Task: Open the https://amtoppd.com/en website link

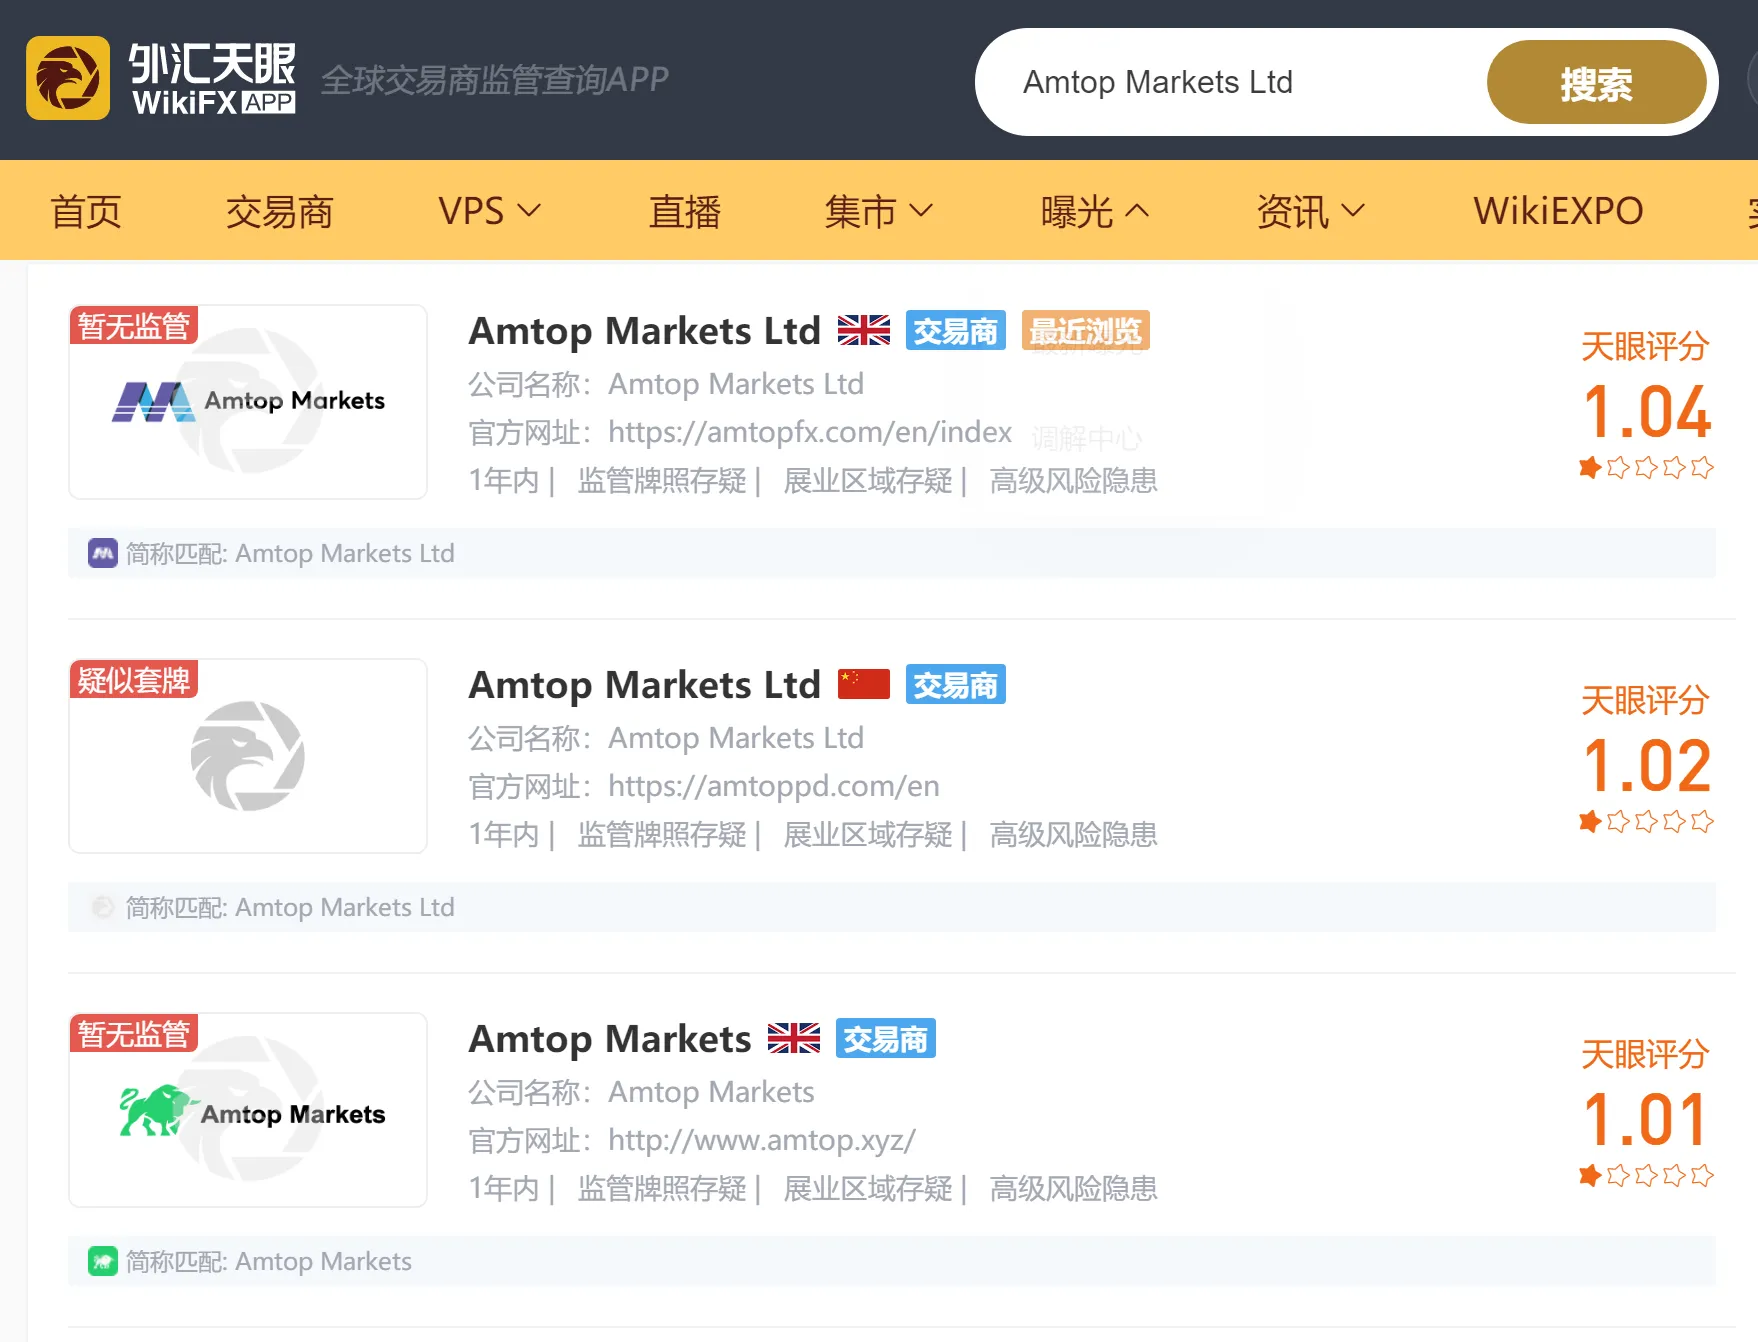Action: (x=774, y=786)
